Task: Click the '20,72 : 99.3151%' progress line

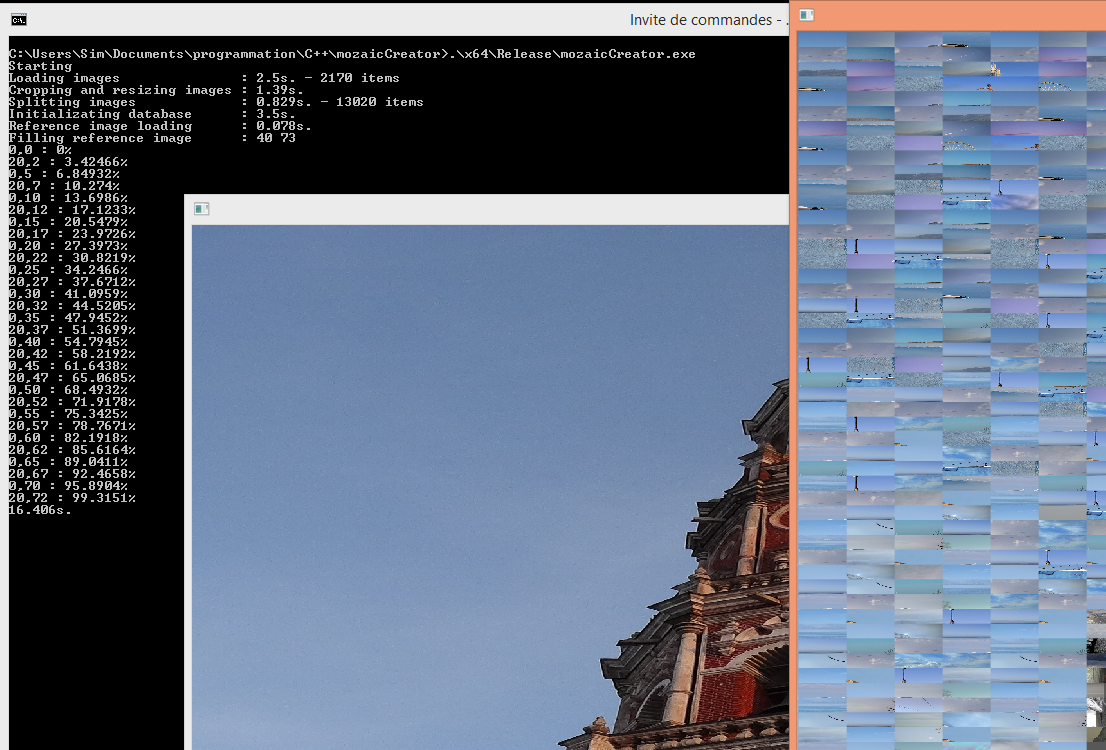Action: 72,498
